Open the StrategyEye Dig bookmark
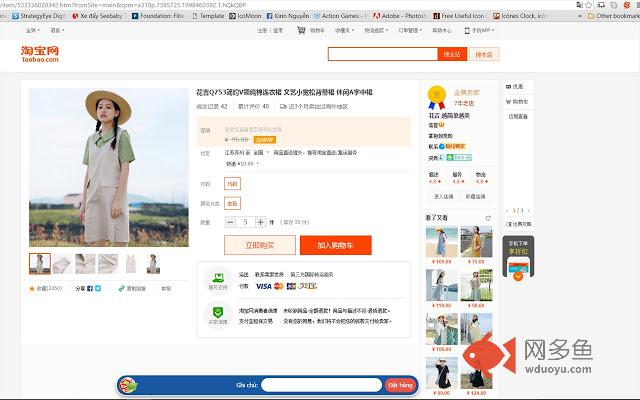 click(38, 16)
